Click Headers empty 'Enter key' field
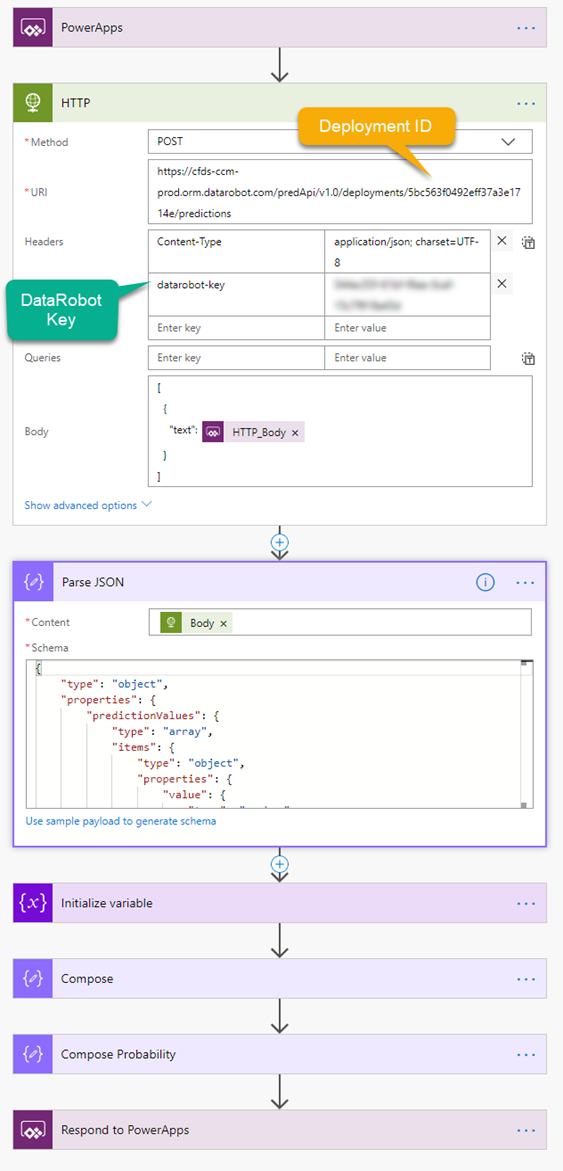This screenshot has height=1171, width=563. tap(236, 328)
